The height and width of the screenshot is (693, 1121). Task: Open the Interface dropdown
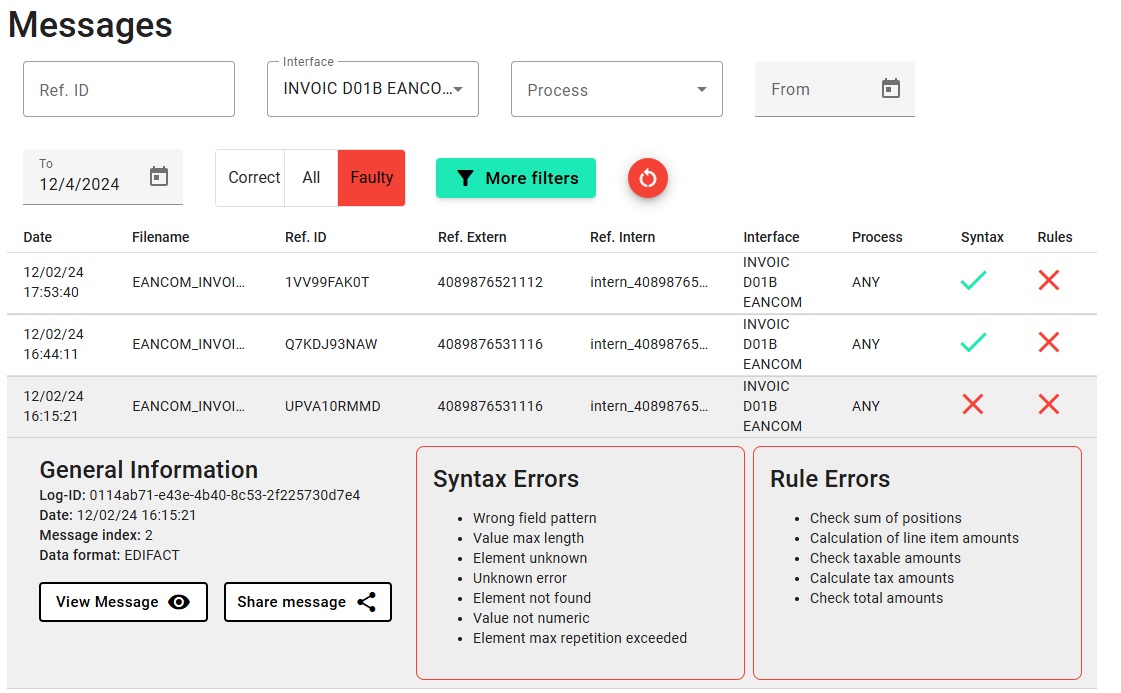[x=372, y=89]
